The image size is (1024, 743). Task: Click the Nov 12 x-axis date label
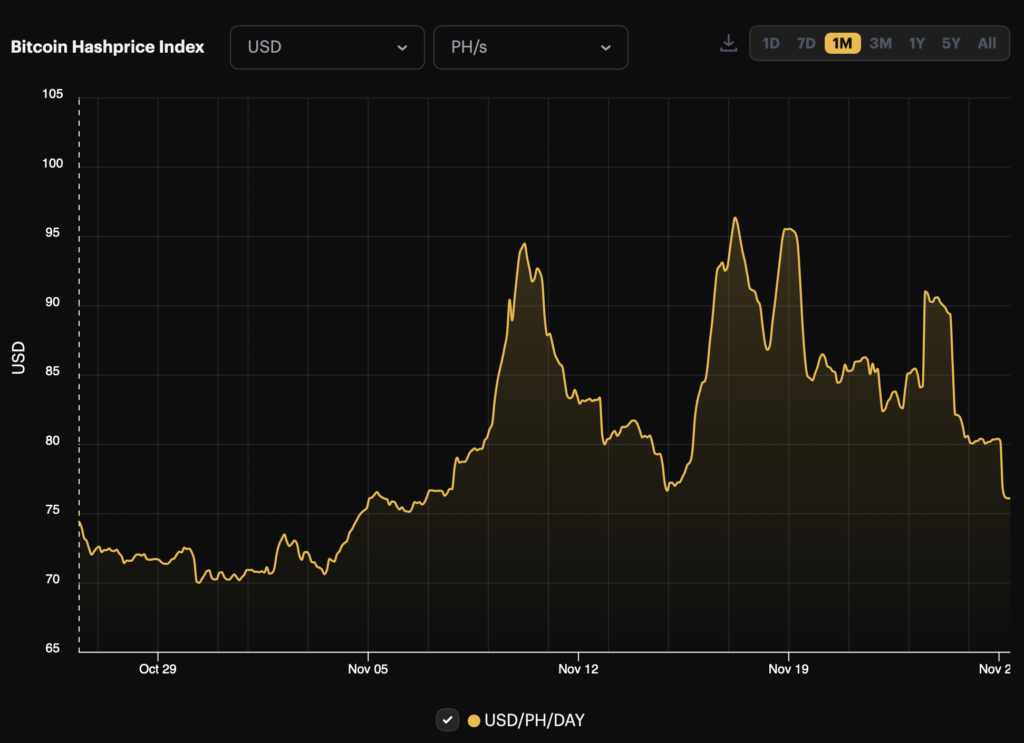(x=578, y=669)
